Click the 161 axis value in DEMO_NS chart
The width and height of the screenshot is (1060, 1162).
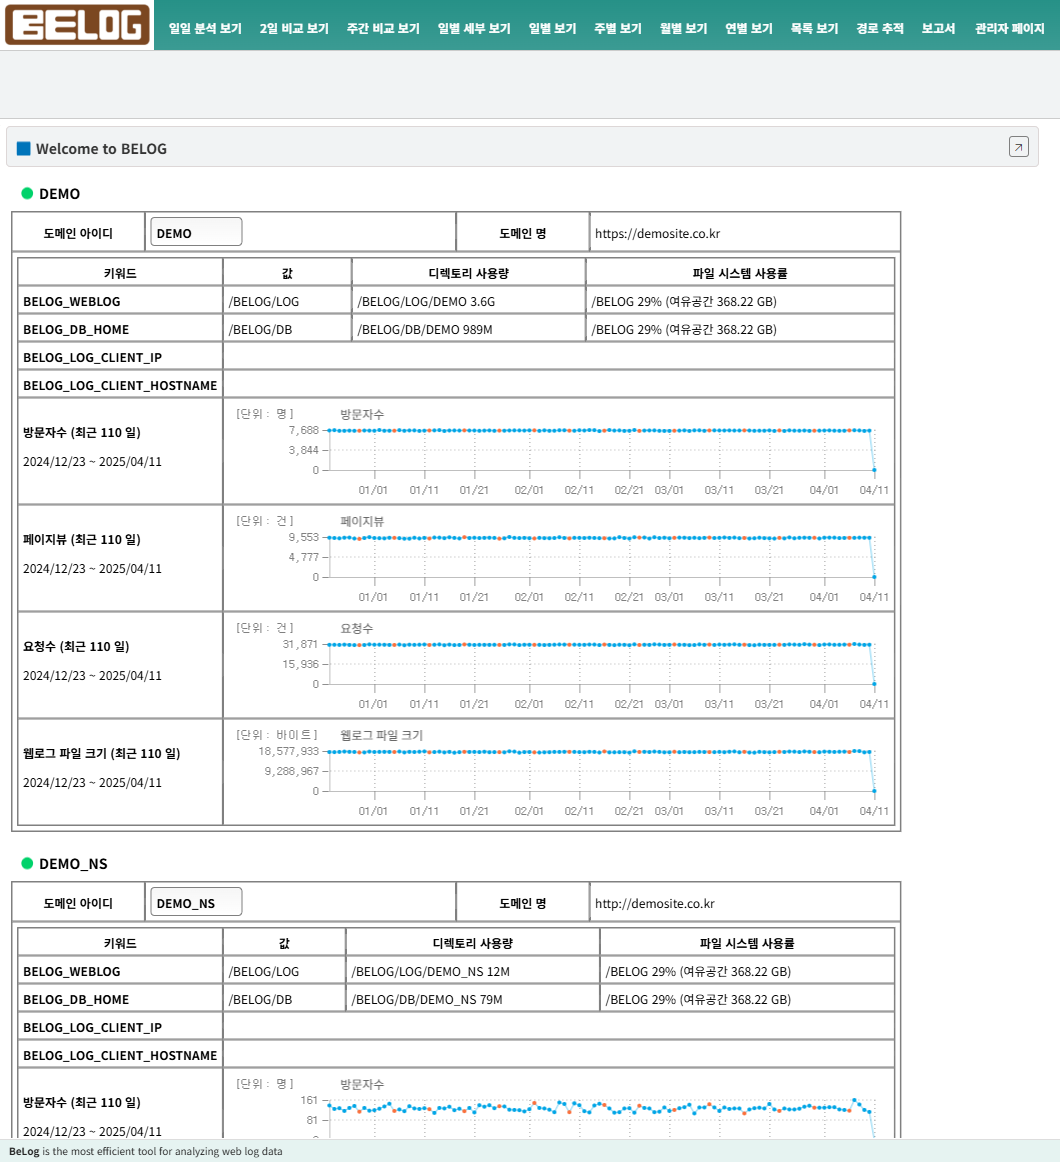point(309,1100)
